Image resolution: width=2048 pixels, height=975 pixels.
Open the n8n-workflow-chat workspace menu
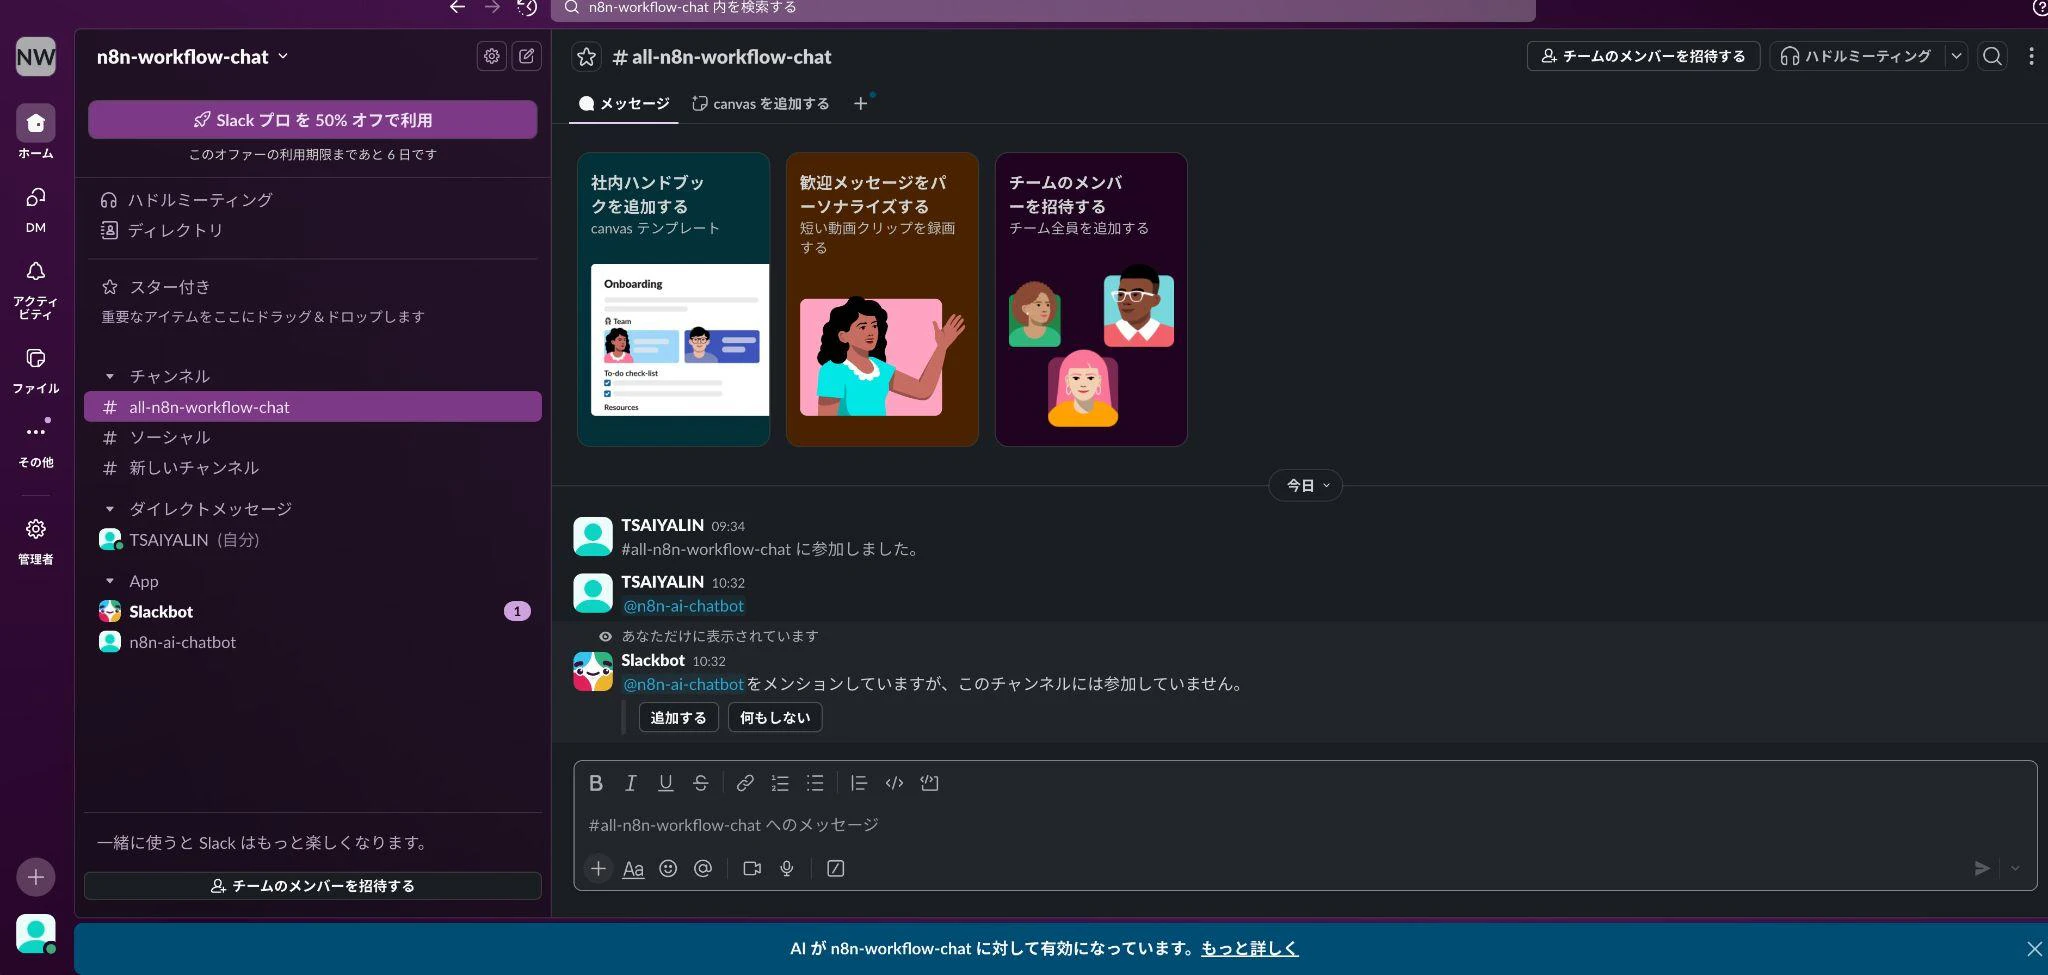(x=192, y=57)
